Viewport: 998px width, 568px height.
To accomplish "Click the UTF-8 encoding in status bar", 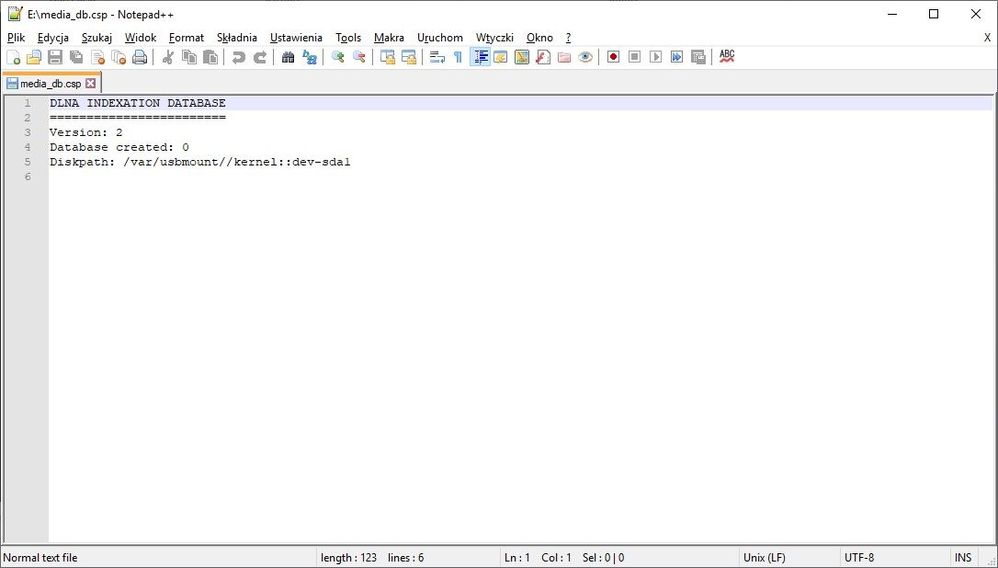I will coord(859,557).
